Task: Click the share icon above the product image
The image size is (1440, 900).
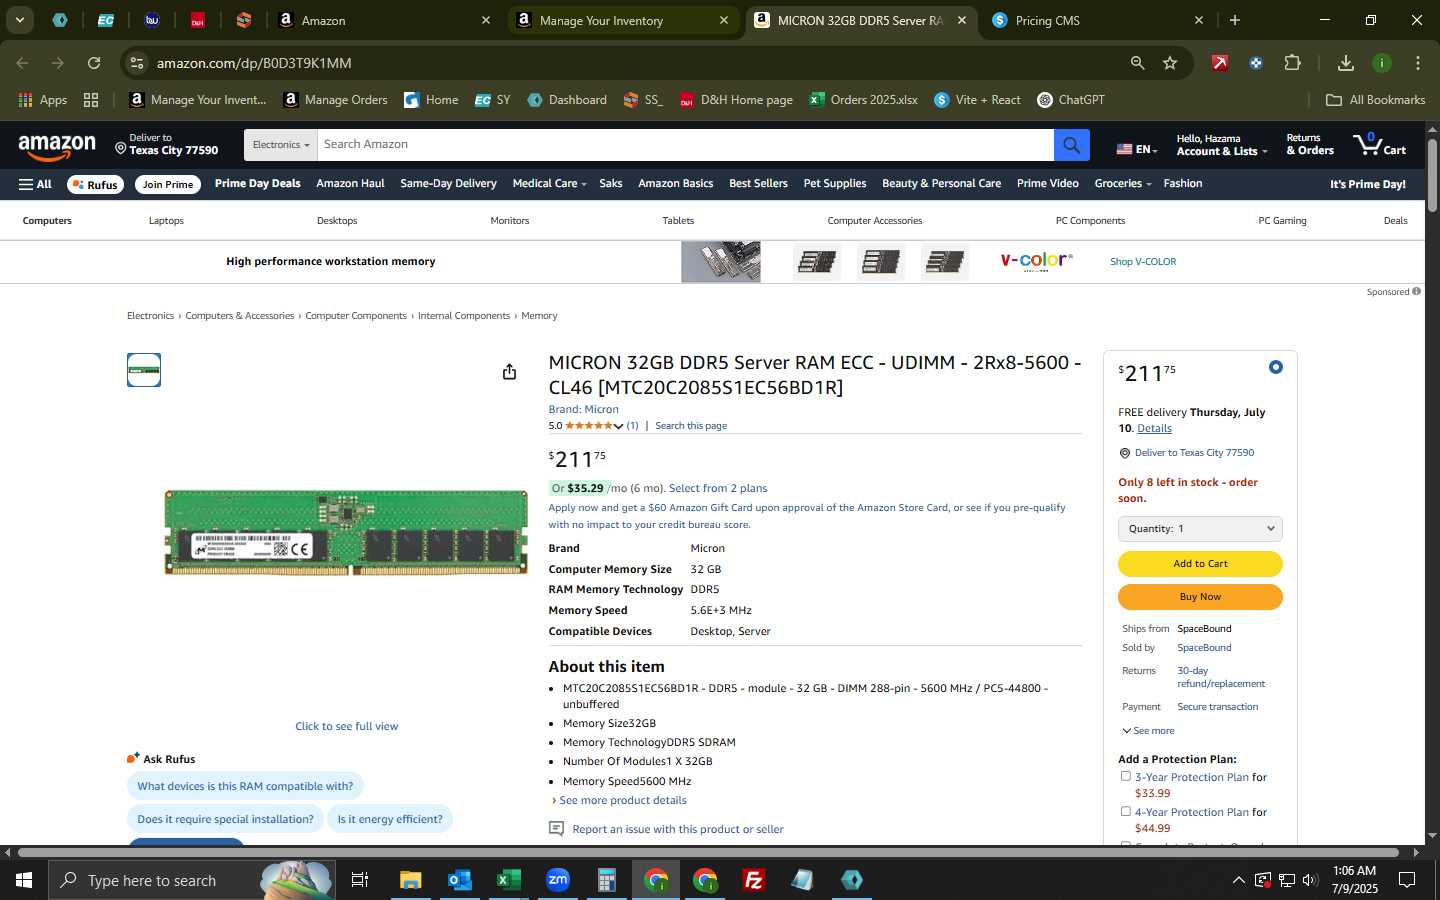Action: tap(509, 371)
